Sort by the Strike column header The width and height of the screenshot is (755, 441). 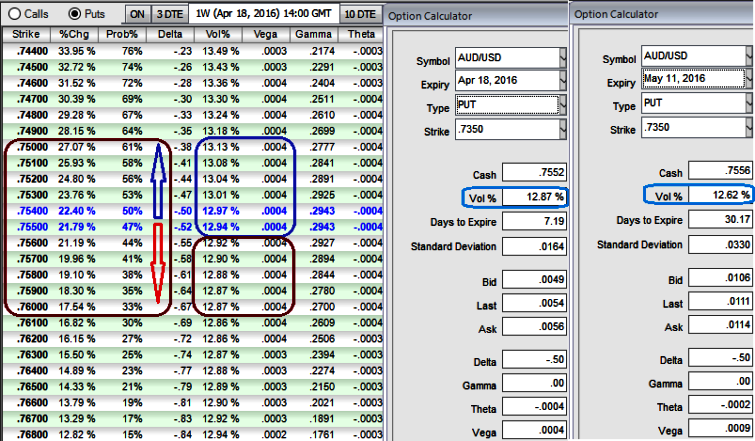coord(26,35)
